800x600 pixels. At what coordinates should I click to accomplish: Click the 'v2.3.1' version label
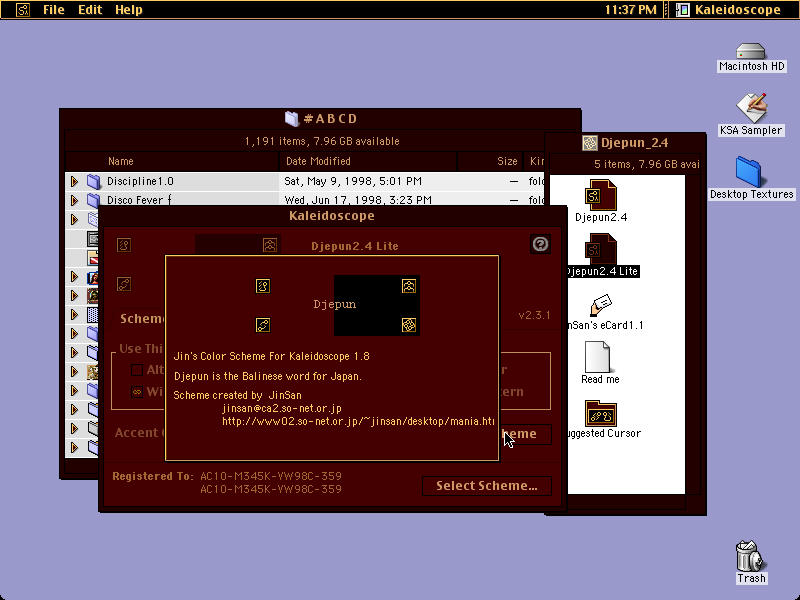(534, 315)
